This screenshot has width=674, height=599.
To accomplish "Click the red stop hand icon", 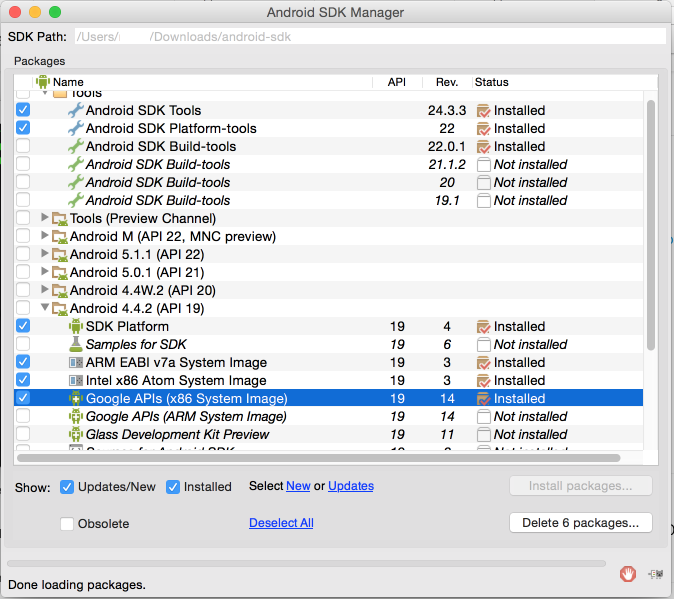I will pos(628,573).
